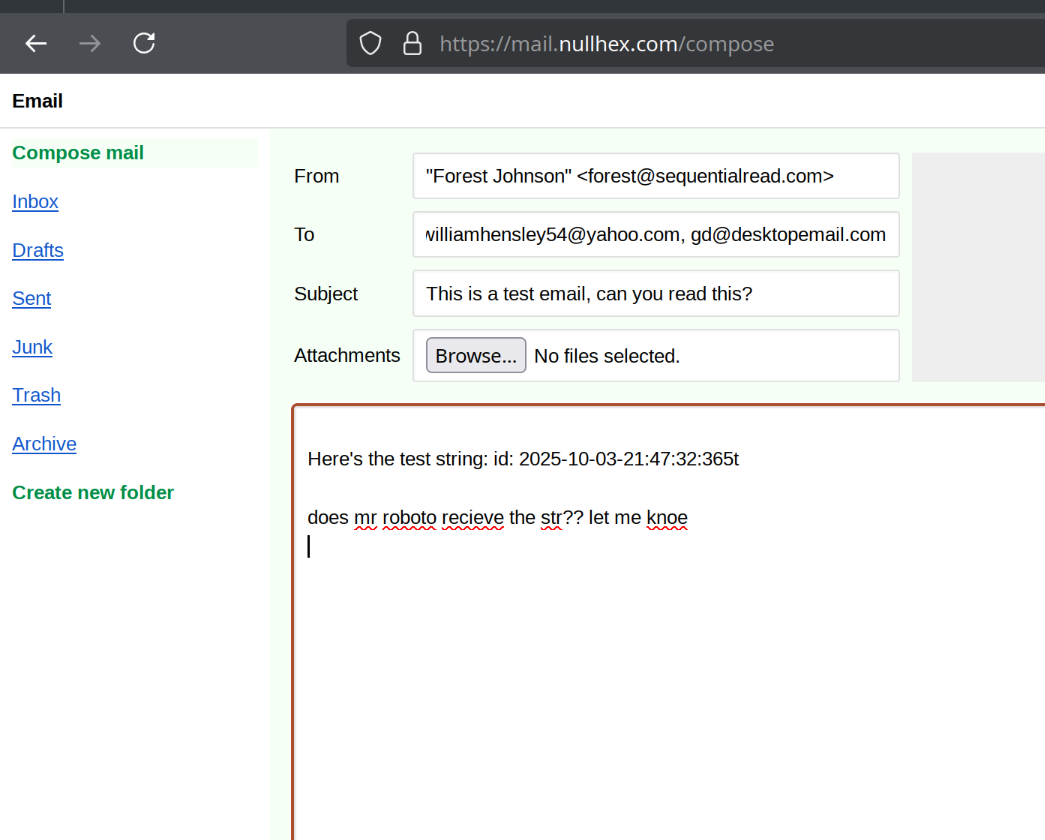View the Trash folder
The image size is (1045, 840).
[36, 395]
